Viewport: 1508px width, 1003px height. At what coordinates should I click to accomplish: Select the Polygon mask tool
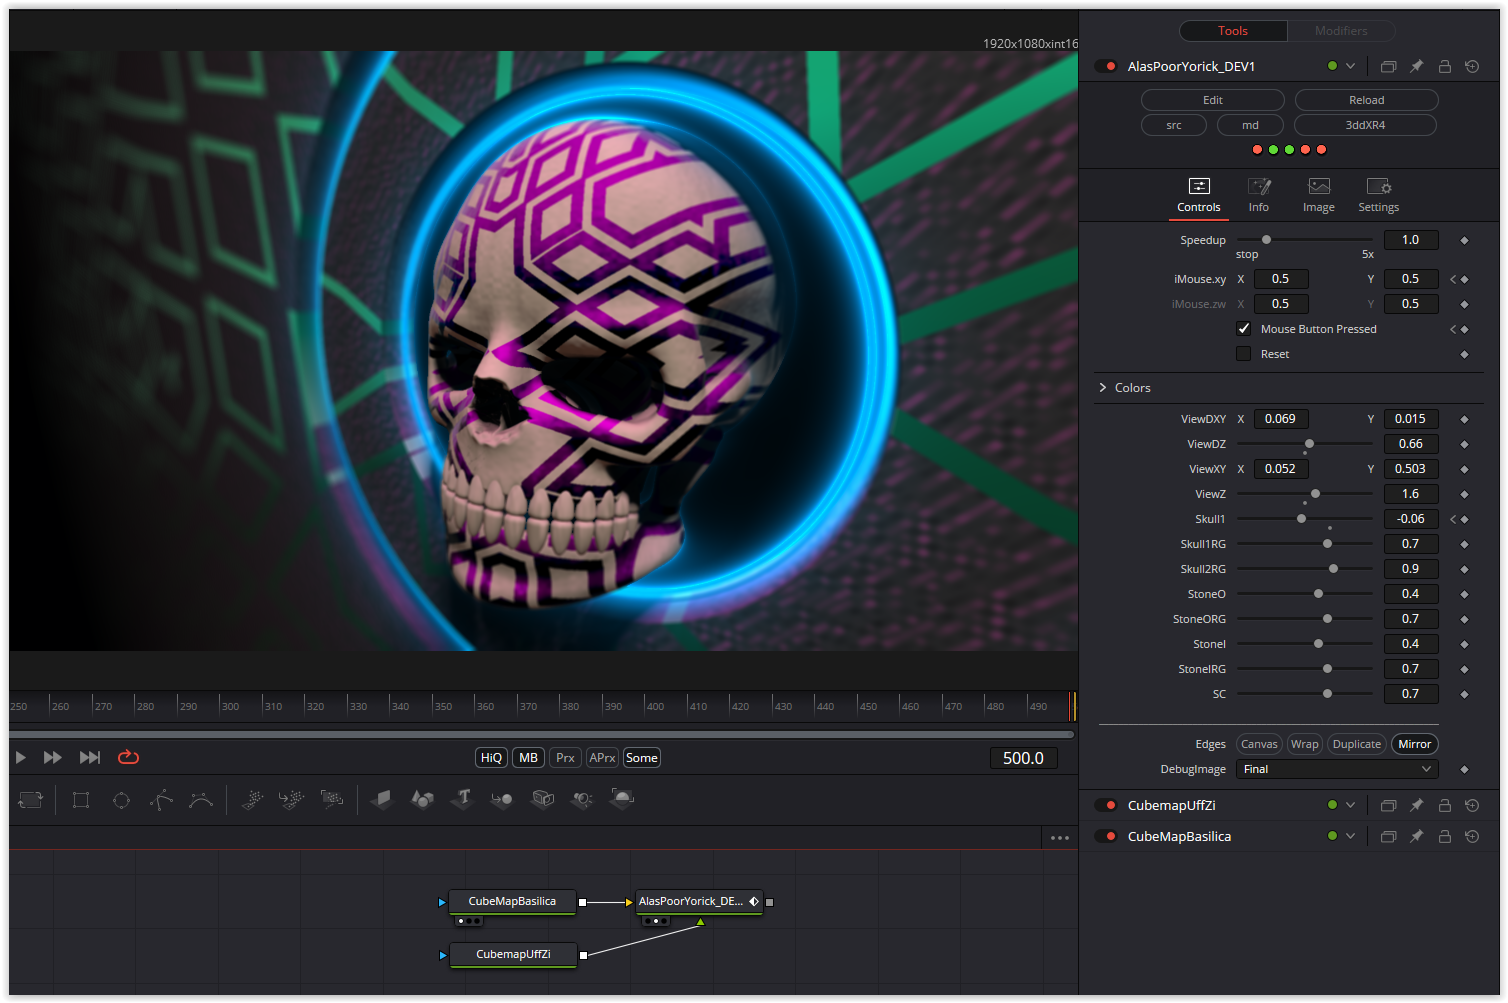pyautogui.click(x=161, y=800)
